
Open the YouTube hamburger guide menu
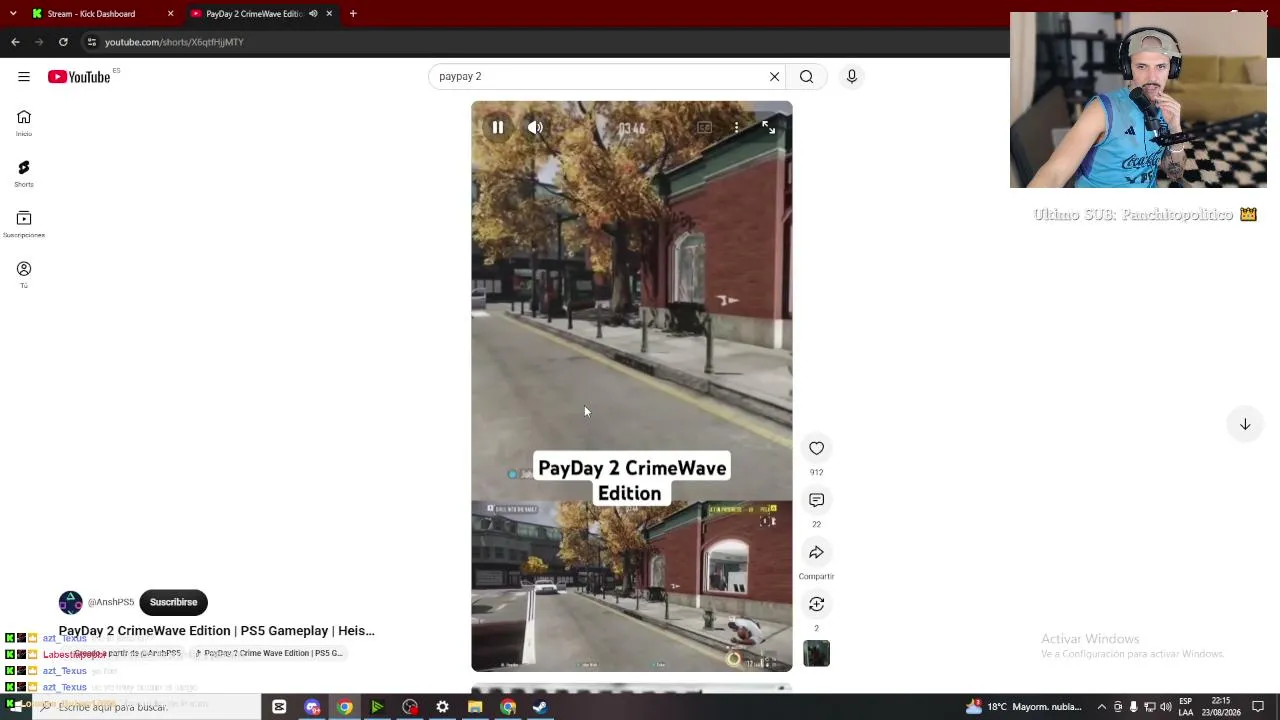(x=24, y=77)
